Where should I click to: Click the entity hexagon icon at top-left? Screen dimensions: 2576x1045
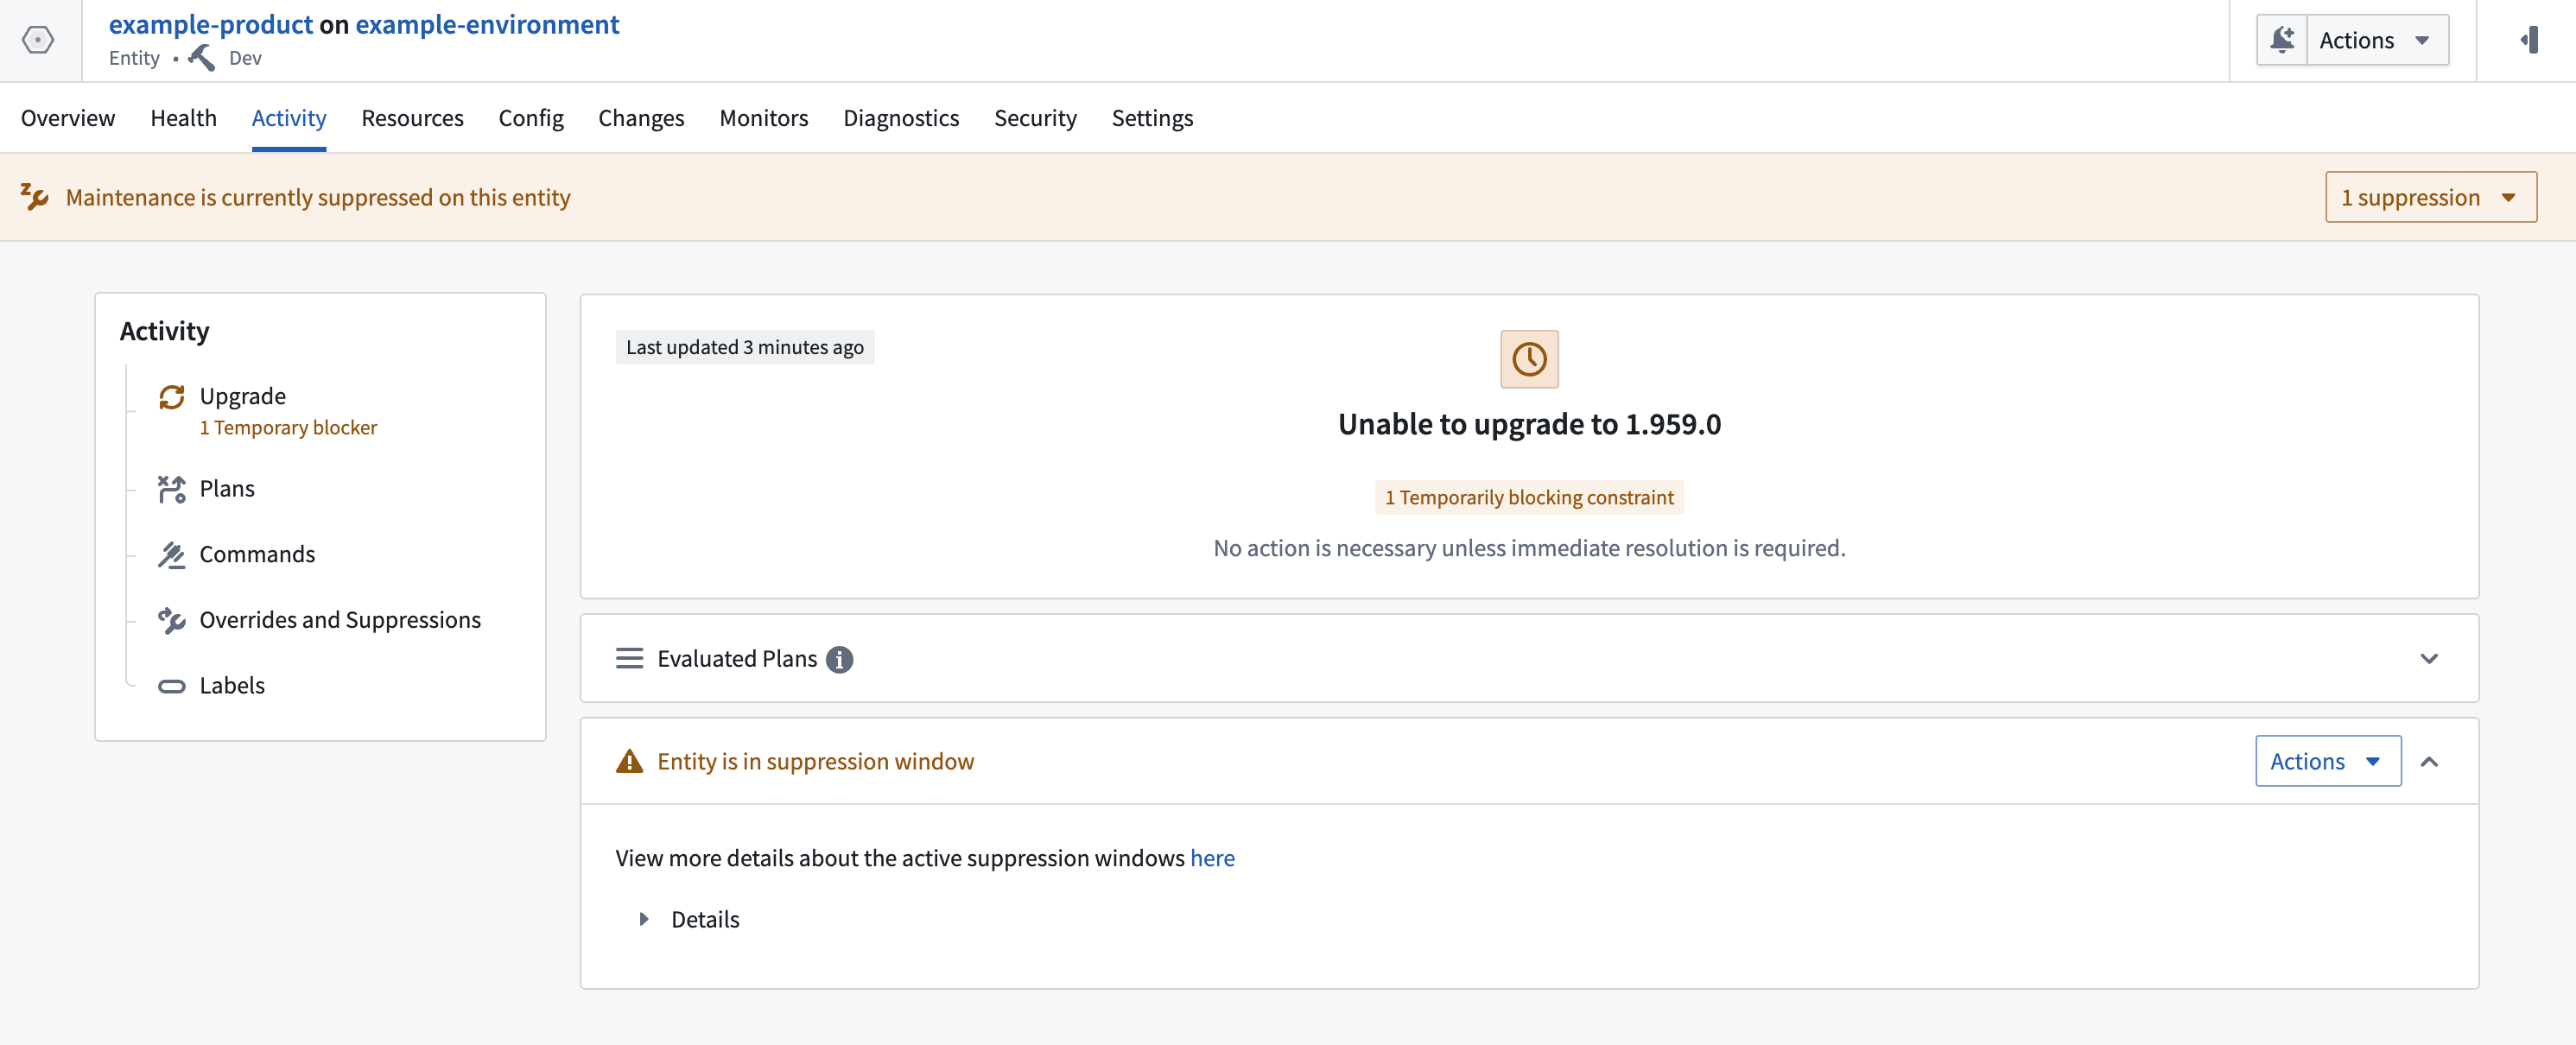[x=38, y=40]
